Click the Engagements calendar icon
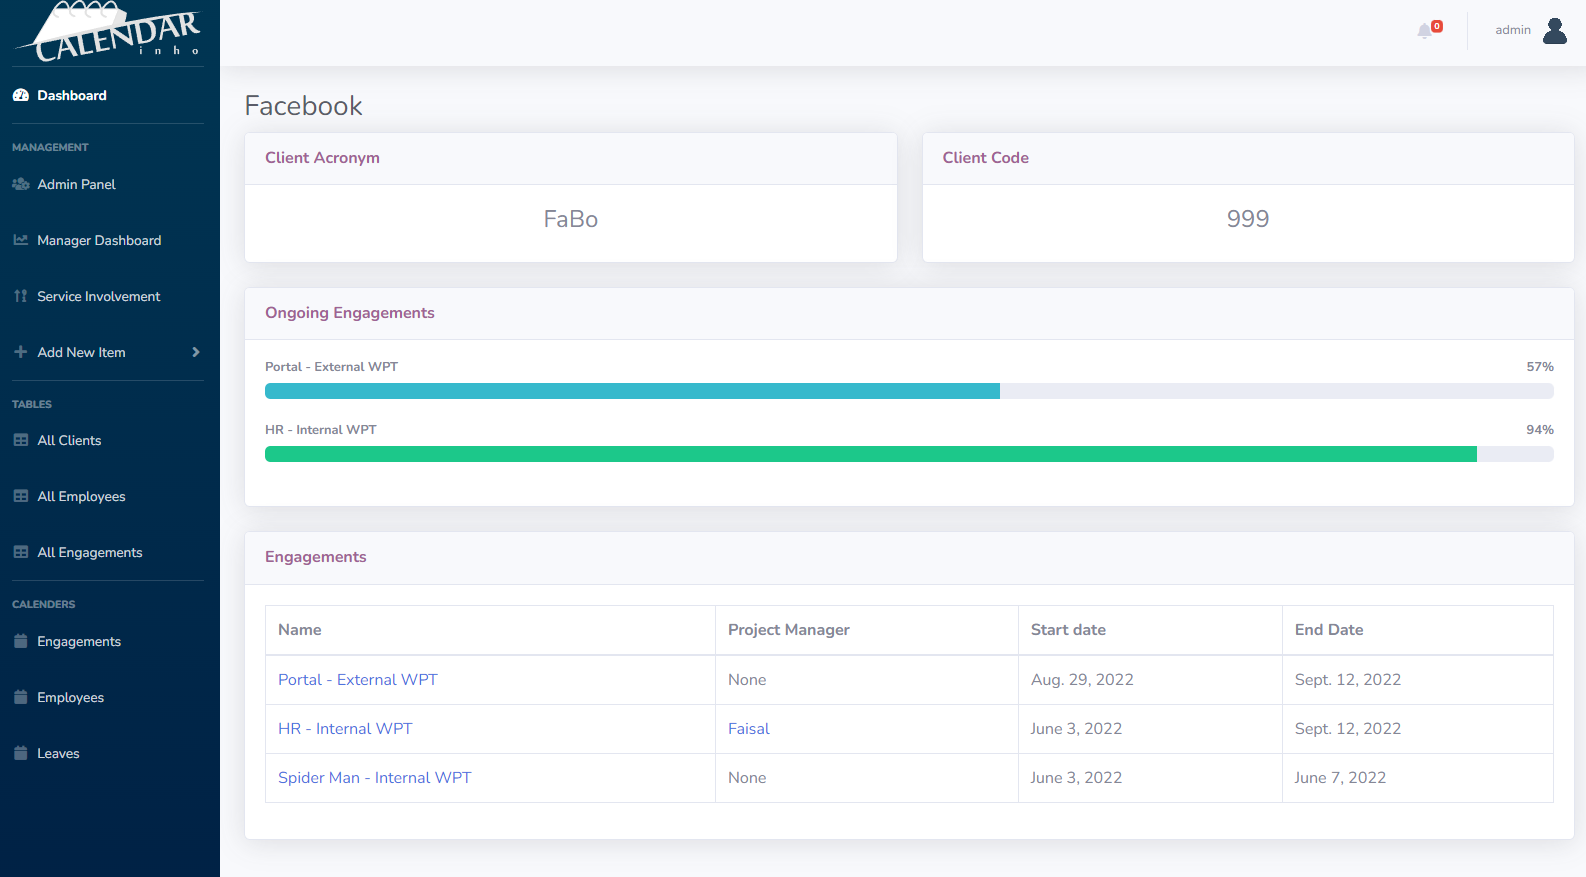 point(21,641)
